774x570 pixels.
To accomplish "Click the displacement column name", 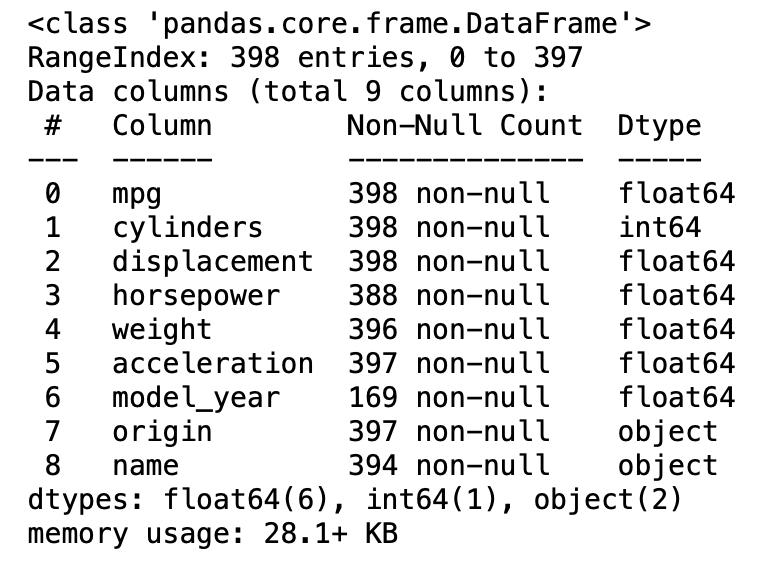I will (x=213, y=262).
